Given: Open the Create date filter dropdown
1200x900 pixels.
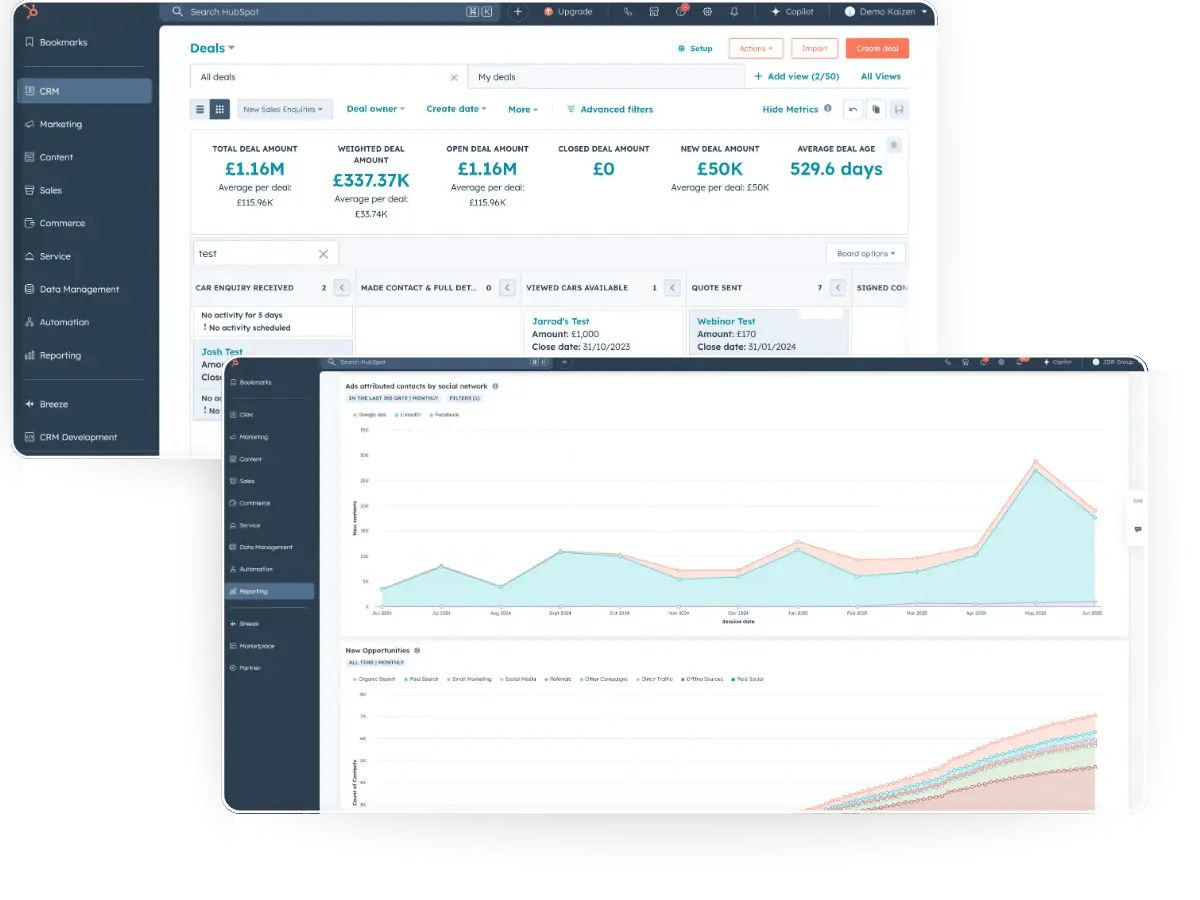Looking at the screenshot, I should (x=456, y=109).
